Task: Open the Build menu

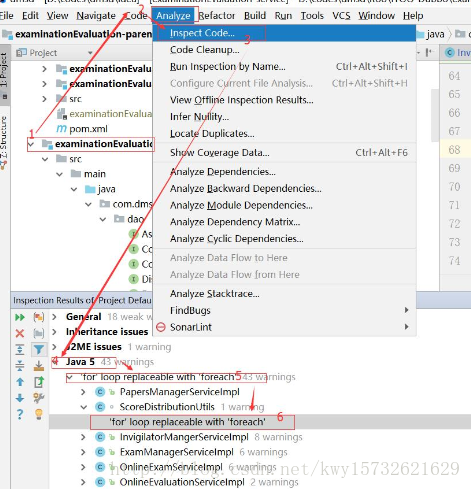Action: 255,16
